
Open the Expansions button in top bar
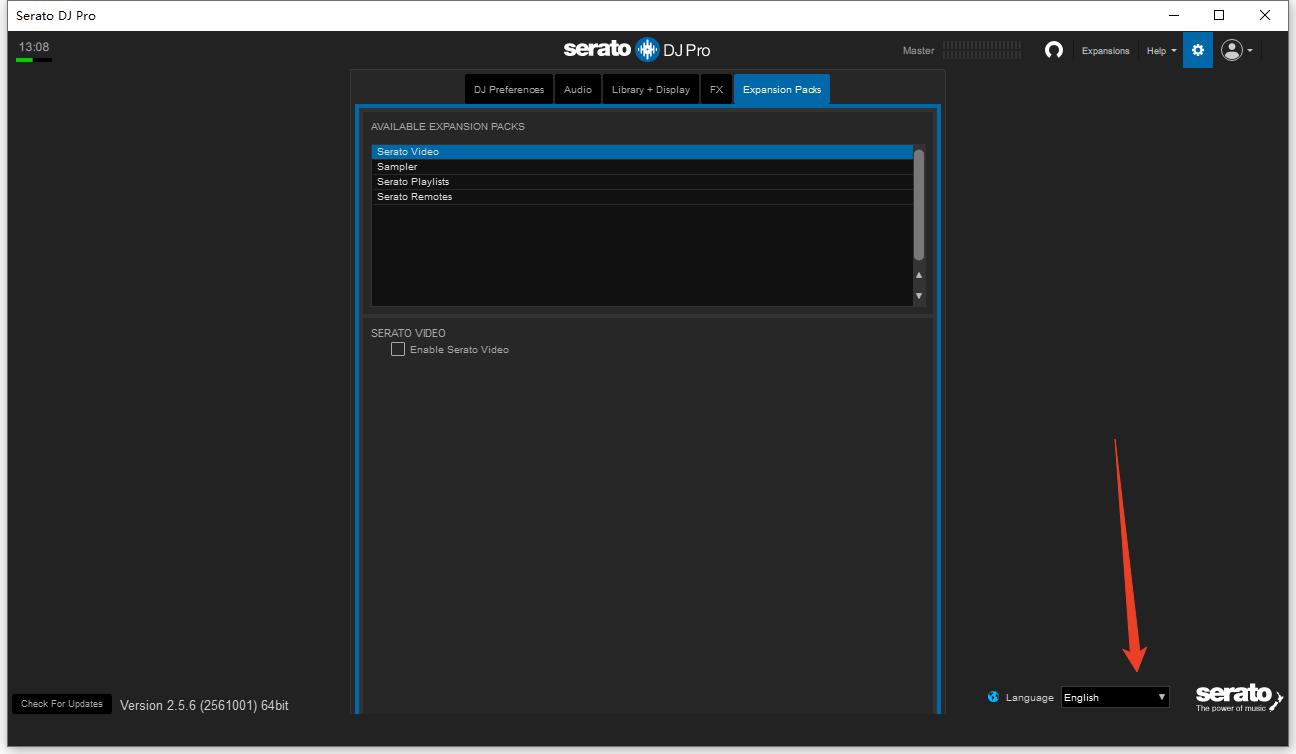click(x=1105, y=51)
